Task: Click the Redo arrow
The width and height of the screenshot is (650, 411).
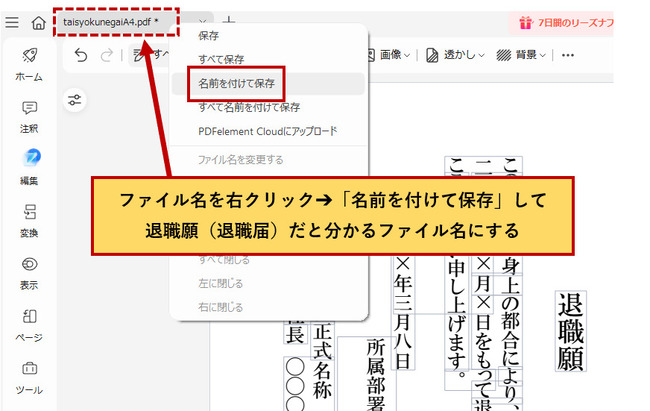Action: point(107,55)
